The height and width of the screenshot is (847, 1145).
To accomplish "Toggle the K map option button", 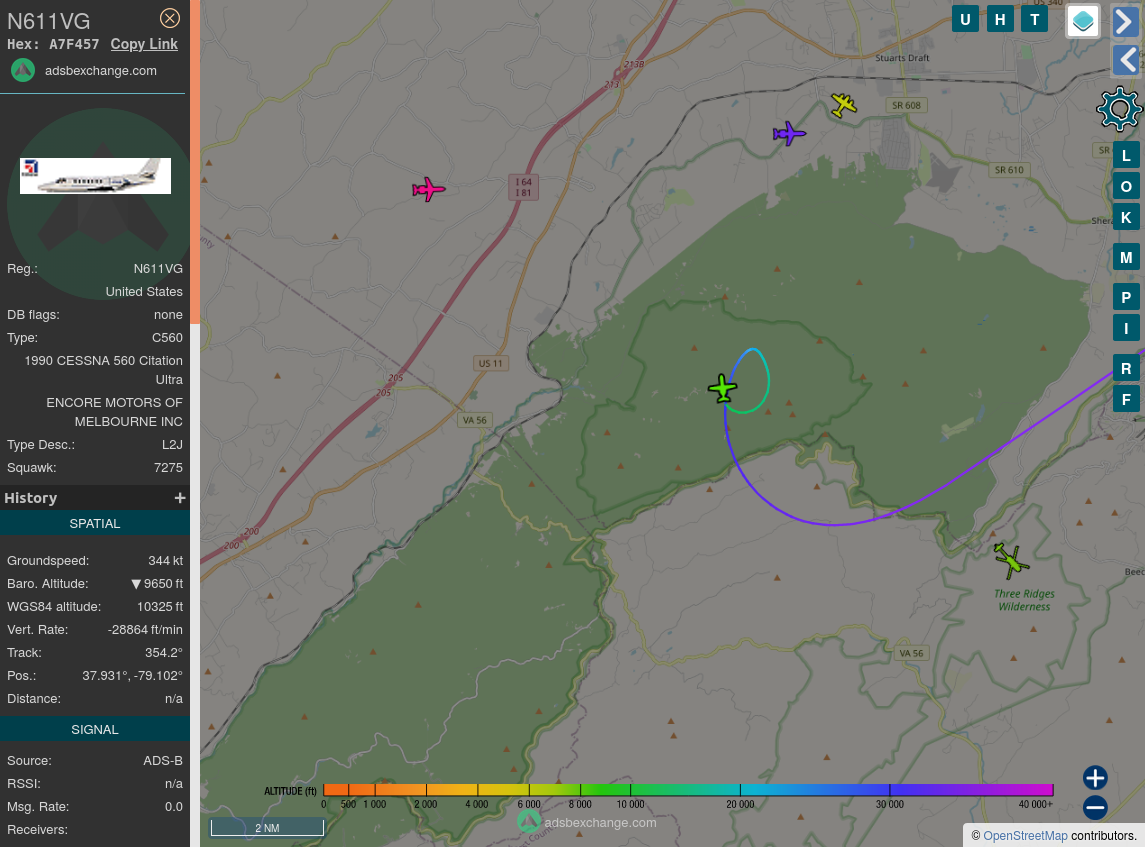I will pyautogui.click(x=1126, y=218).
